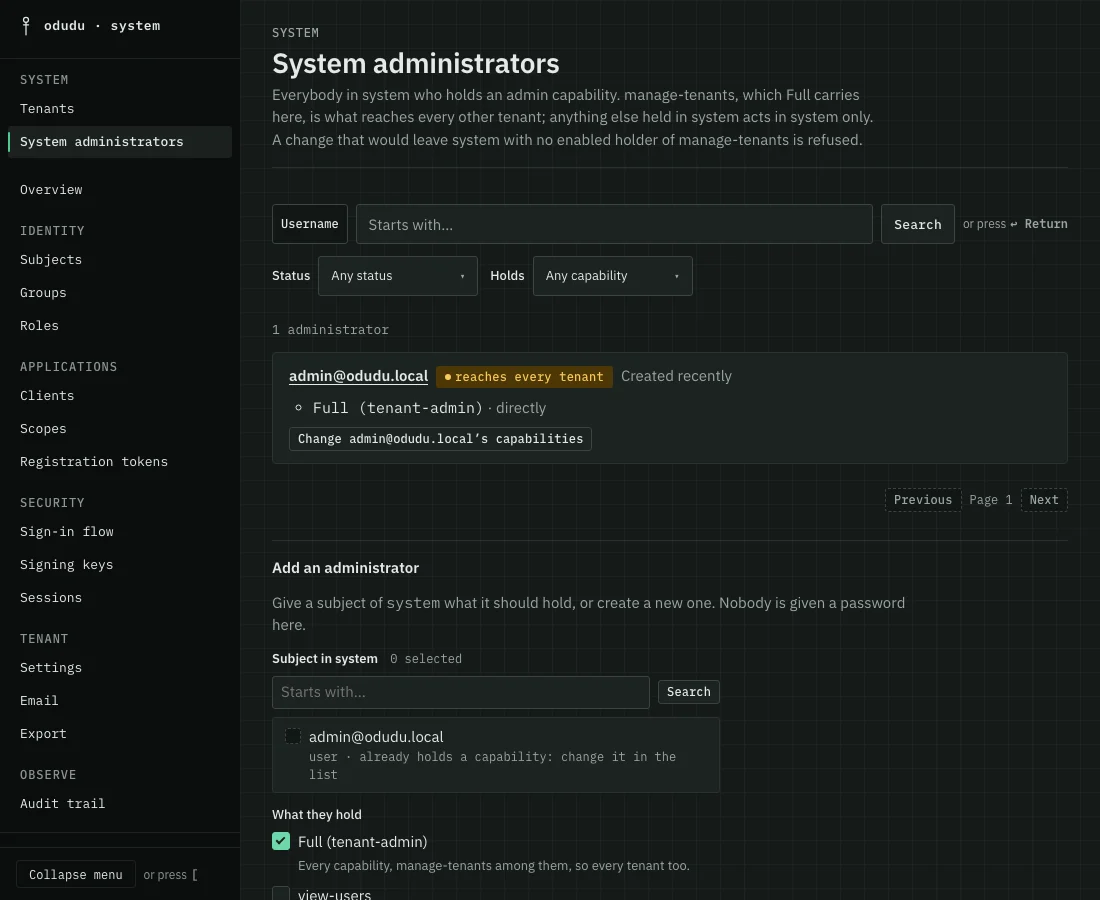Open the Status 'Any status' dropdown
Screen dimensions: 1100x900
pyautogui.click(x=398, y=276)
